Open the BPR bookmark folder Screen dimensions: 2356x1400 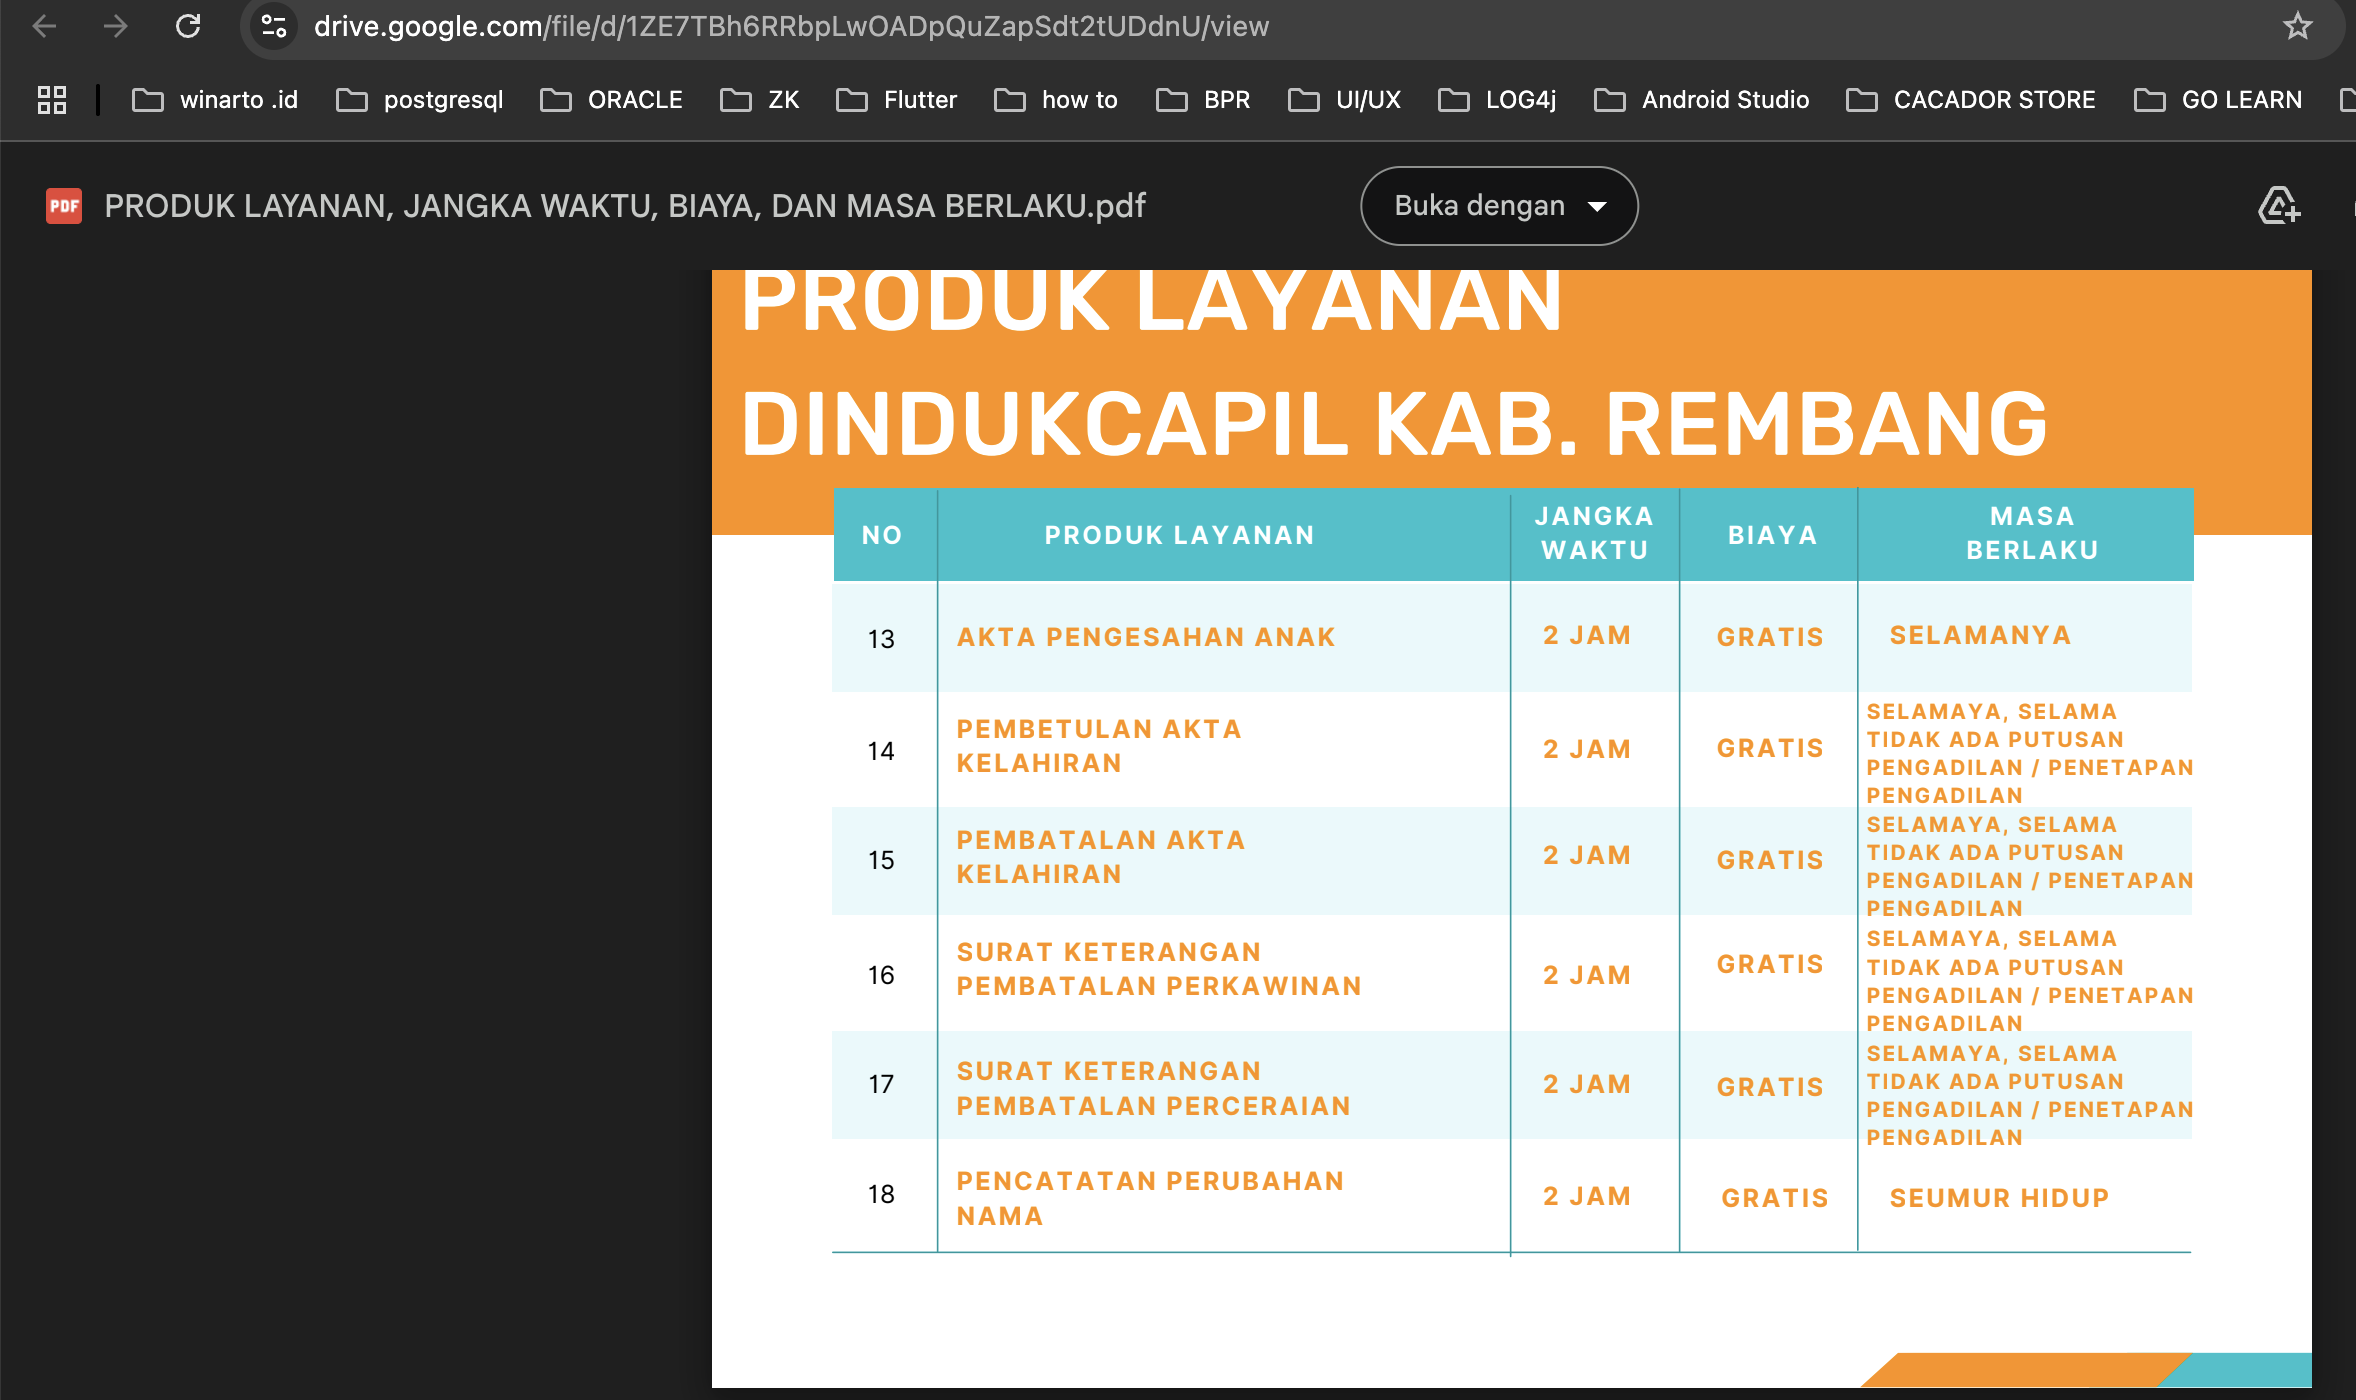(x=1204, y=100)
